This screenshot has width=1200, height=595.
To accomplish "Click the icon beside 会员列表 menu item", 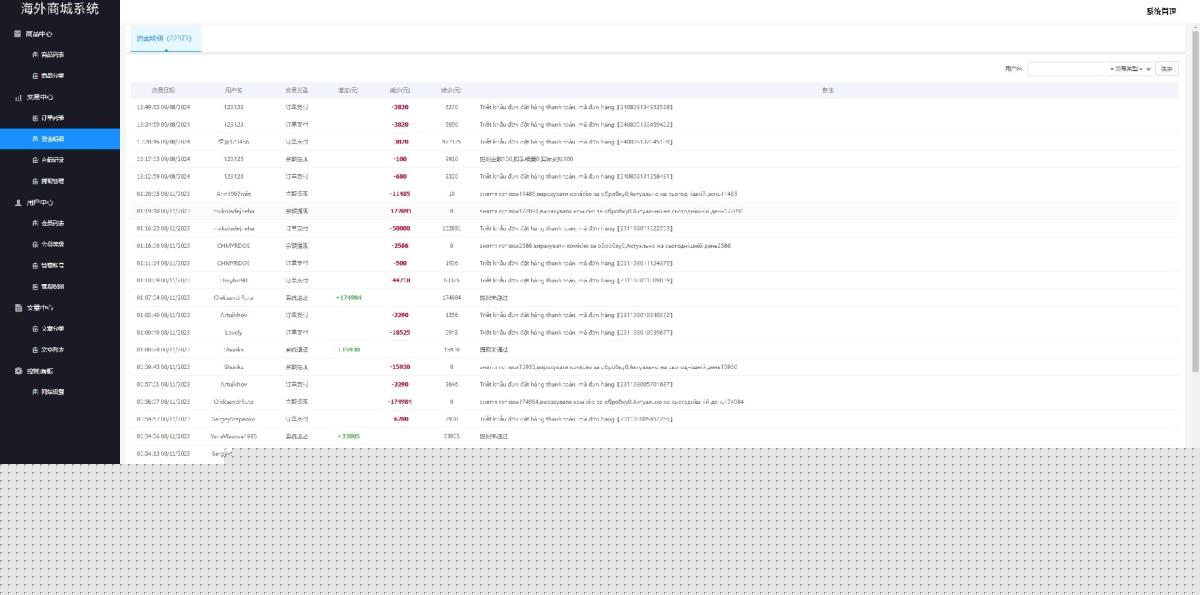I will point(36,223).
